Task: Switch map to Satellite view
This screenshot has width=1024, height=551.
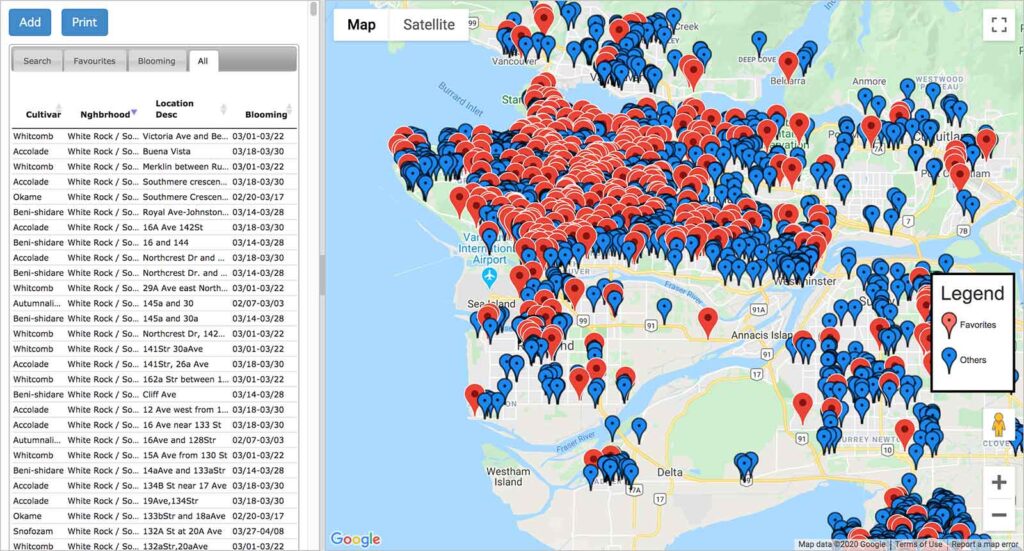Action: pos(428,25)
